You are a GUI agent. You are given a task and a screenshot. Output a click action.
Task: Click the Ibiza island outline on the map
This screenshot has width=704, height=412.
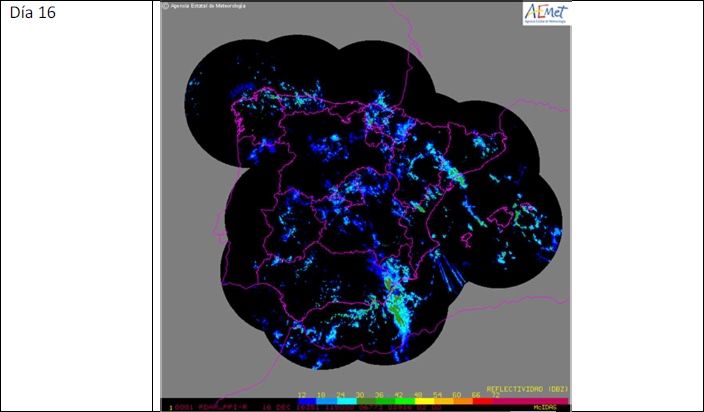click(467, 239)
